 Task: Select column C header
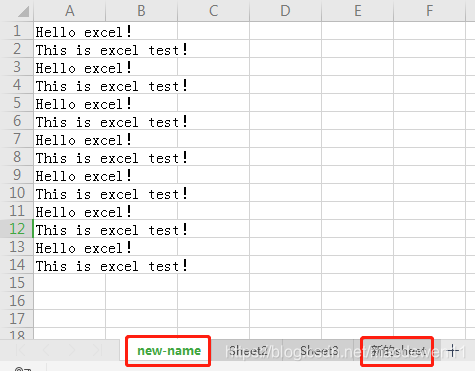tap(214, 11)
